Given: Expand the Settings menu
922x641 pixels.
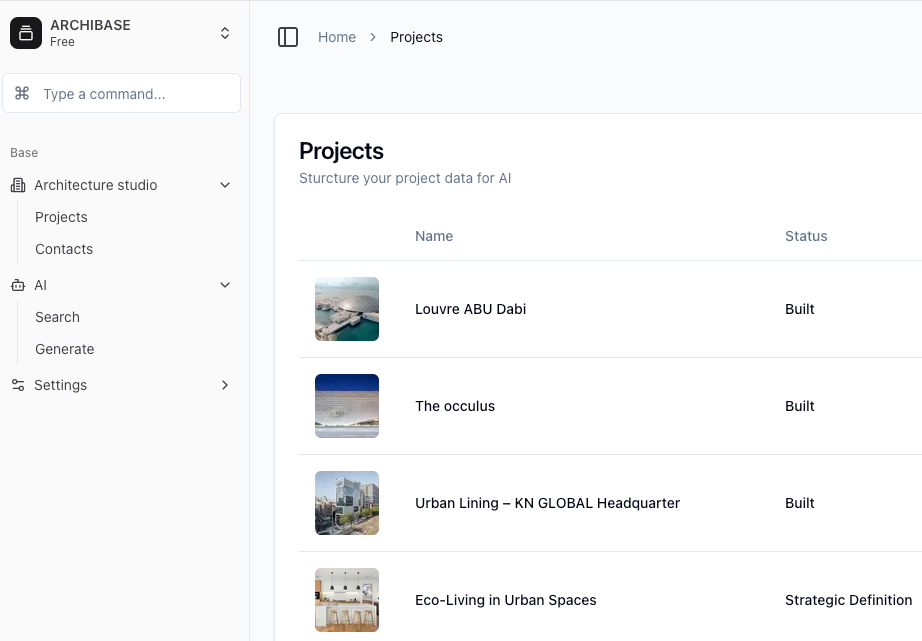Looking at the screenshot, I should tap(225, 385).
